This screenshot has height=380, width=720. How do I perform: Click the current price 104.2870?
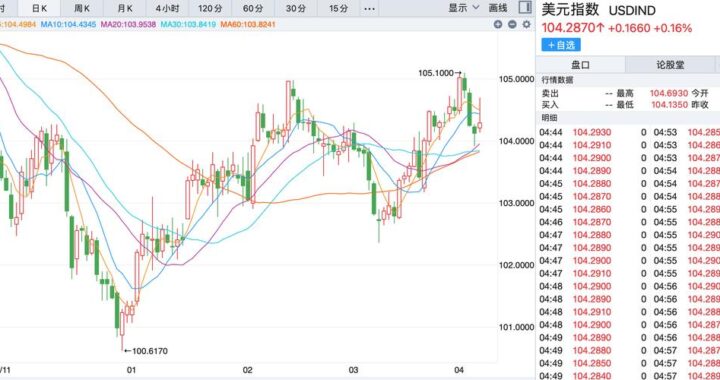coord(573,28)
